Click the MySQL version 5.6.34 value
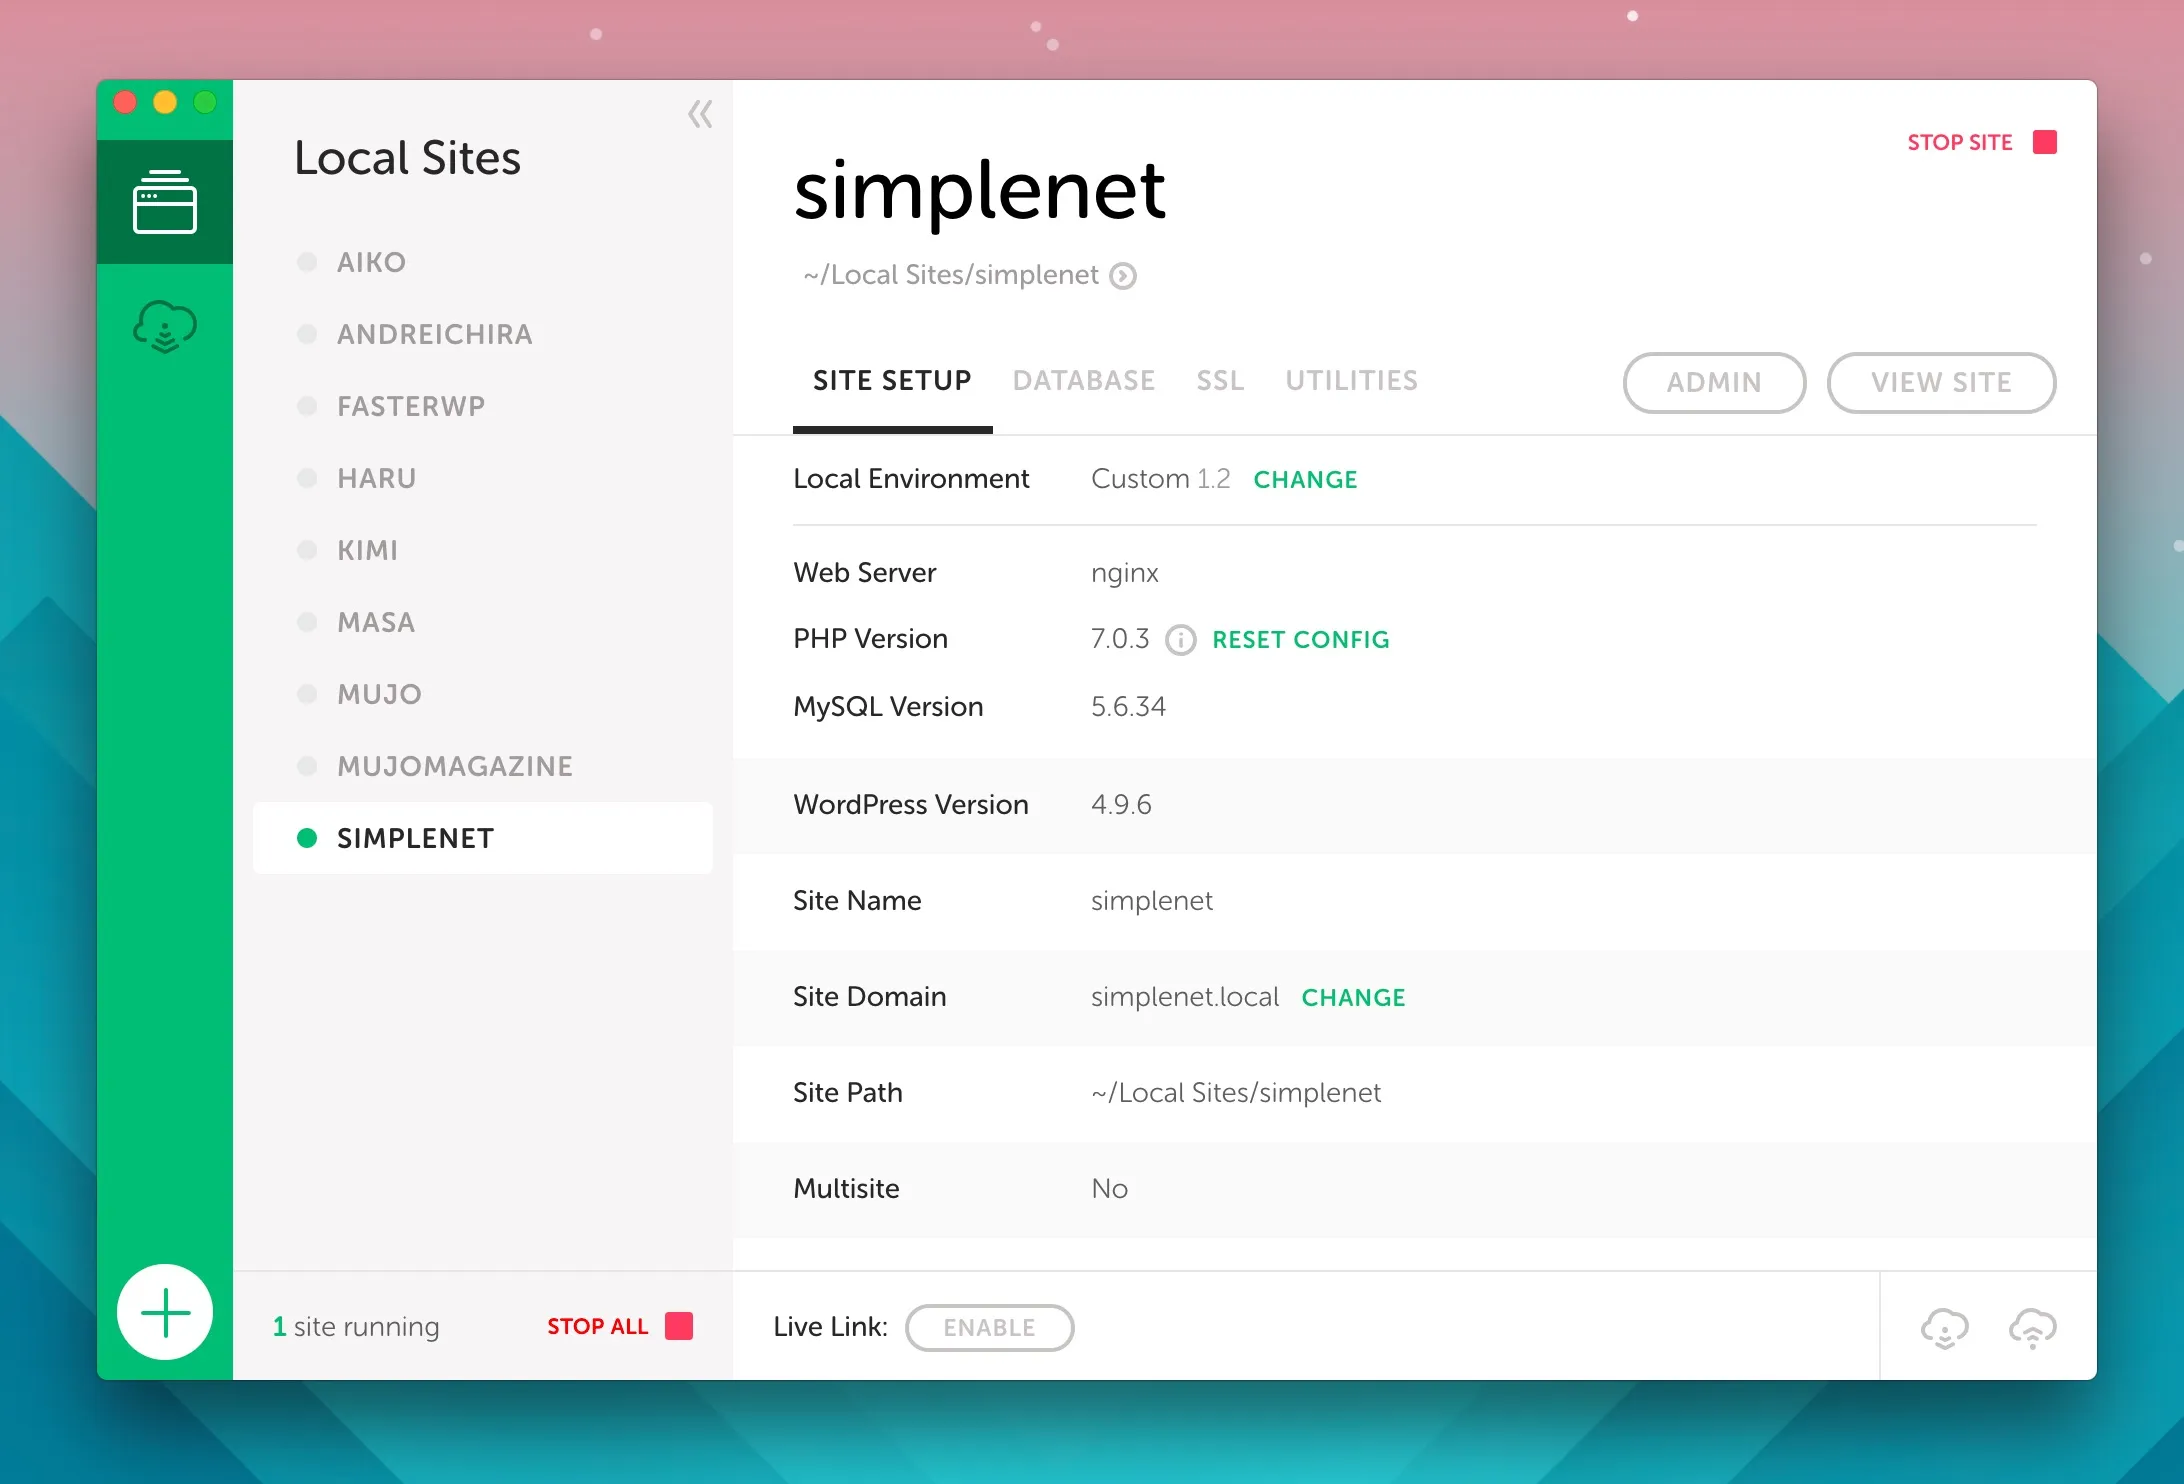The height and width of the screenshot is (1484, 2184). (x=1128, y=707)
